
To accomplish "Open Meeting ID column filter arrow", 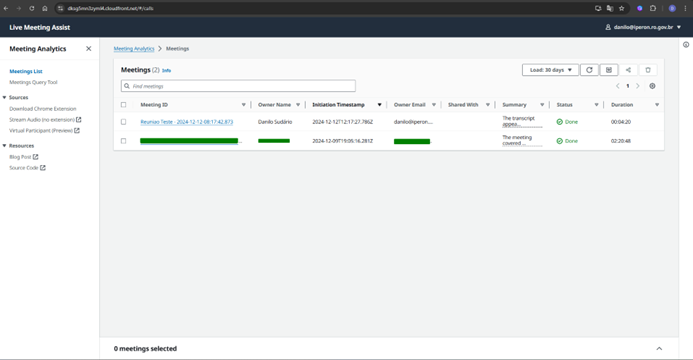I will (244, 105).
